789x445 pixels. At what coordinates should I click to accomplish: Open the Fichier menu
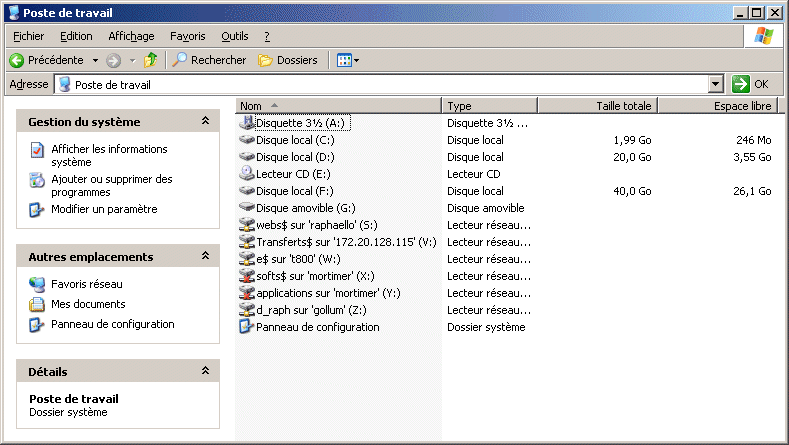(x=28, y=36)
